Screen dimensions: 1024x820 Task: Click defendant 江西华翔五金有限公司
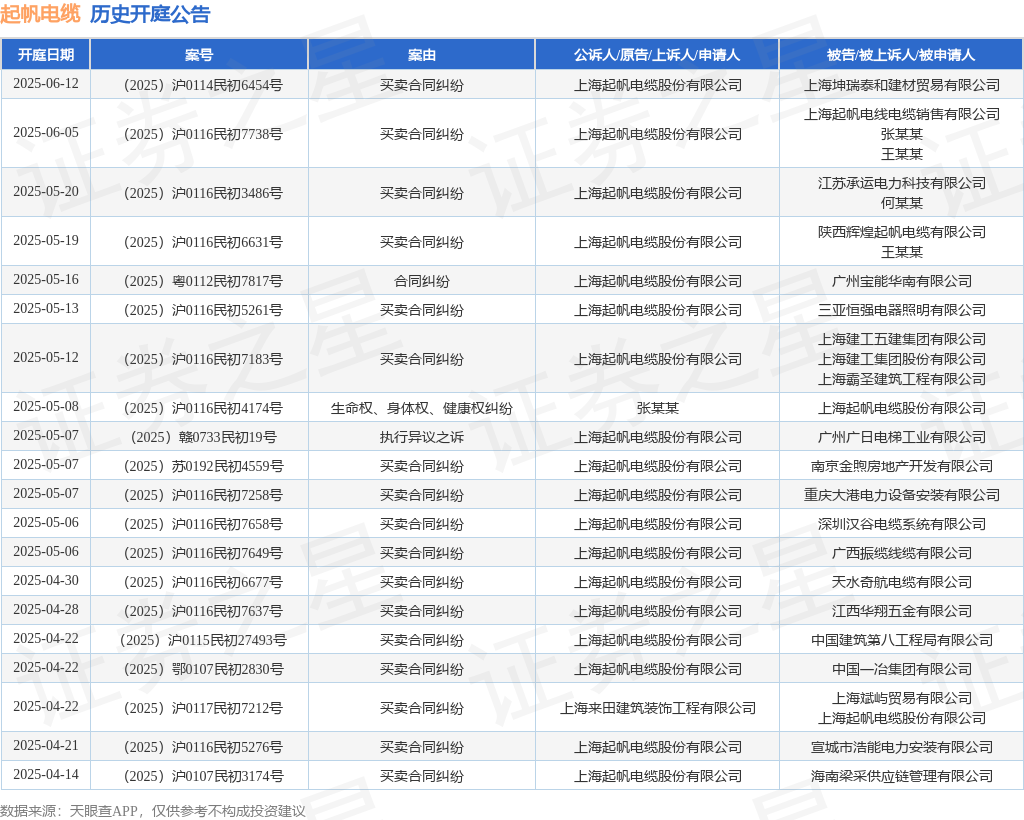coord(902,611)
